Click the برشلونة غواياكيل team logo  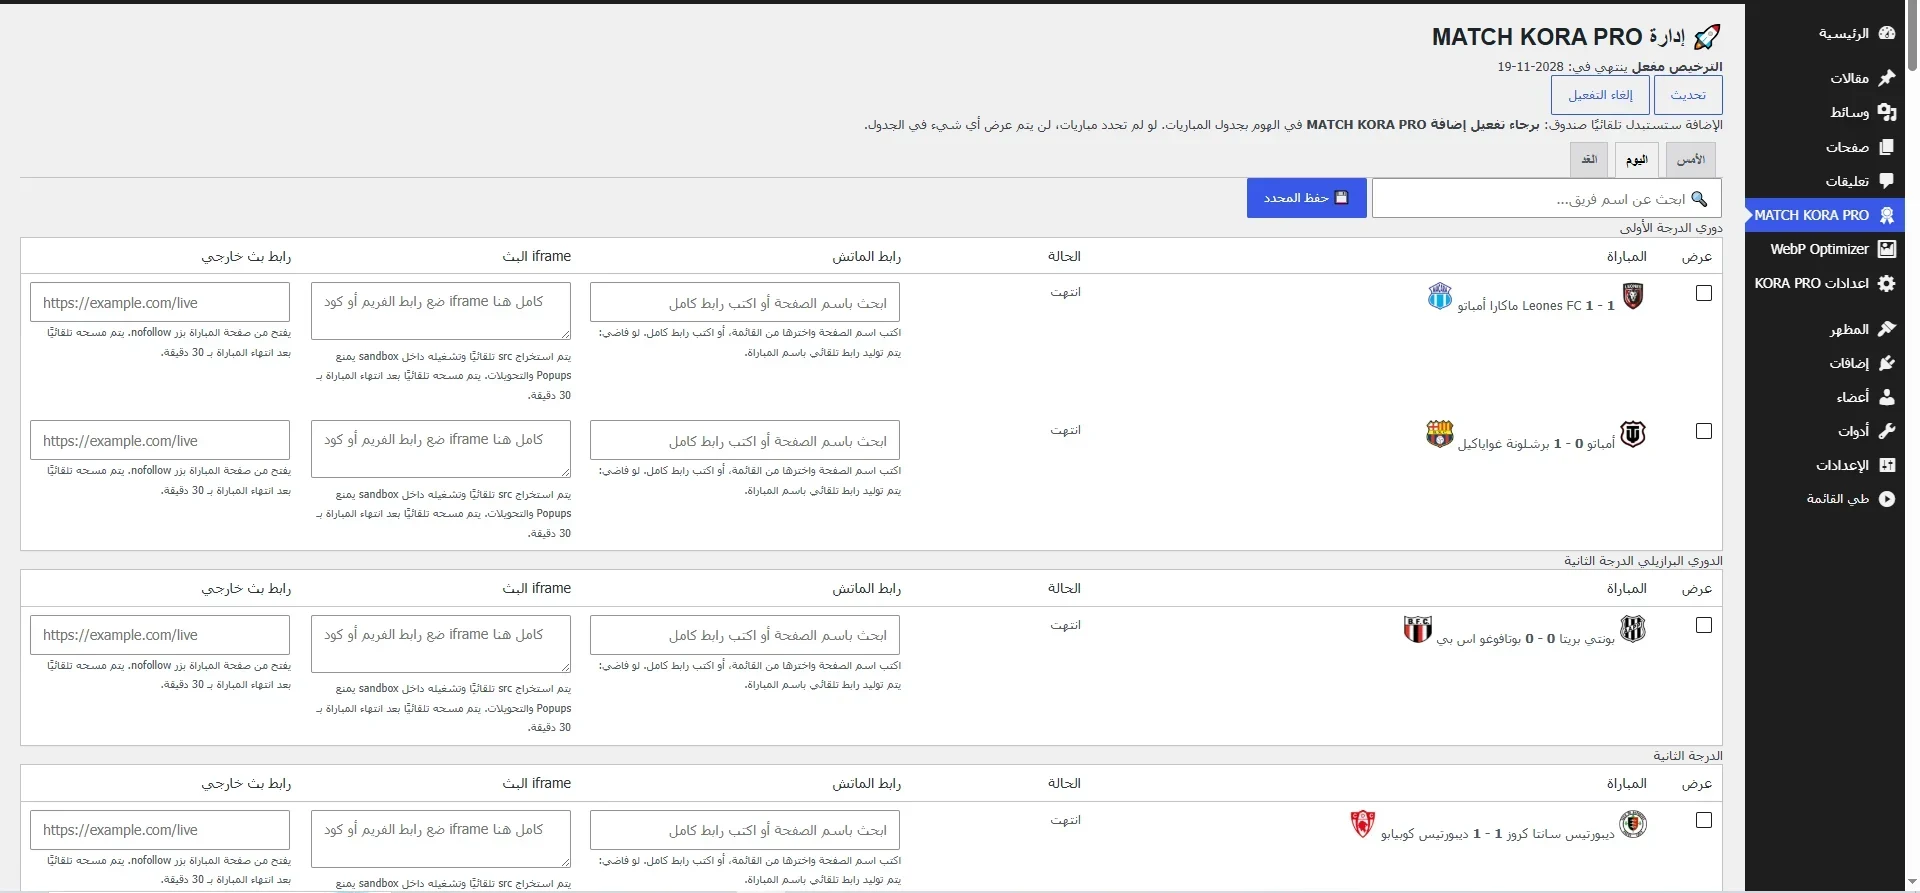[x=1440, y=434]
